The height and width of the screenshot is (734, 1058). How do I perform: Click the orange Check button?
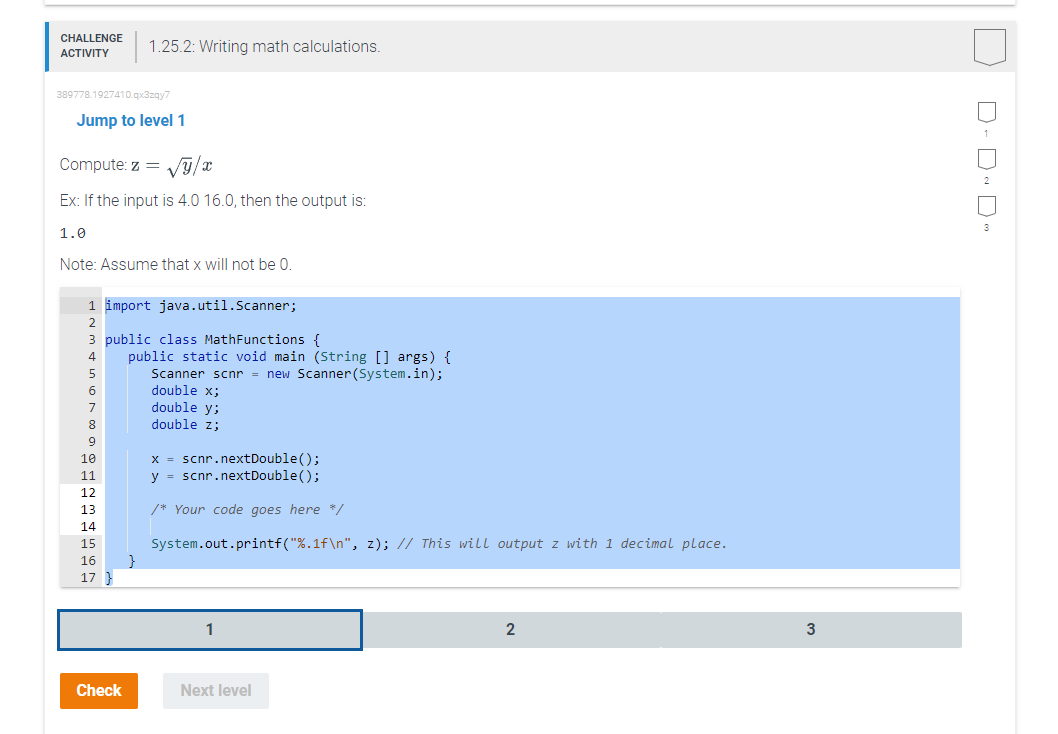[x=98, y=690]
